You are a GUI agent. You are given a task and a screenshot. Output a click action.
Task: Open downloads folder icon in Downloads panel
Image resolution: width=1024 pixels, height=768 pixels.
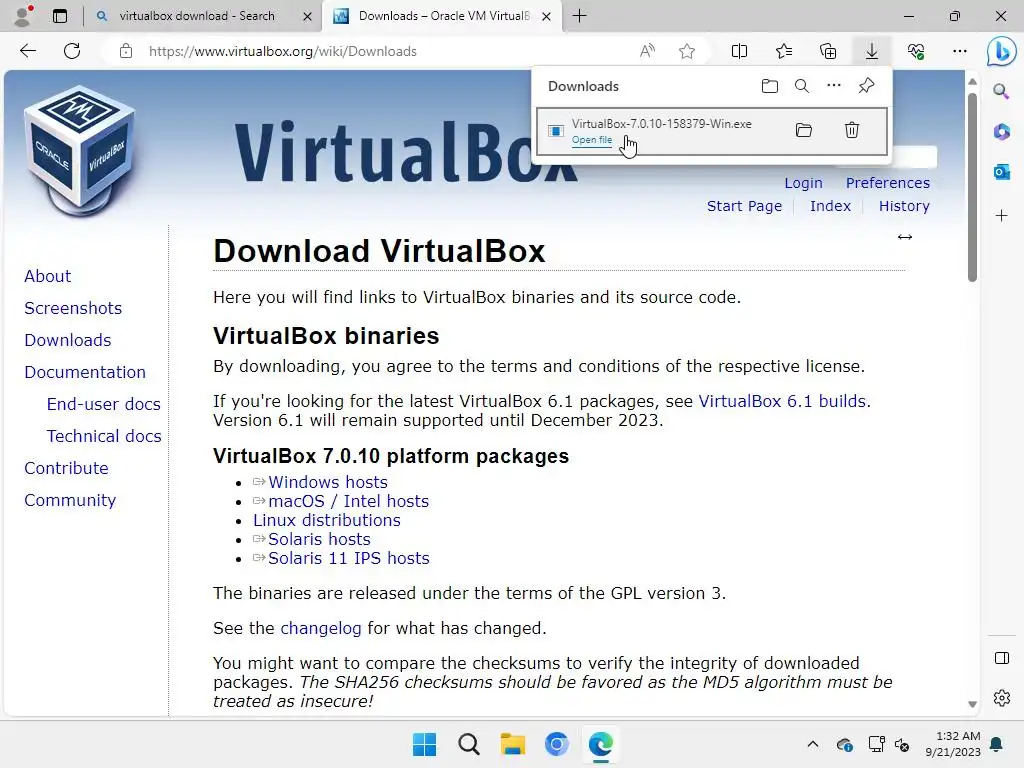pos(770,86)
